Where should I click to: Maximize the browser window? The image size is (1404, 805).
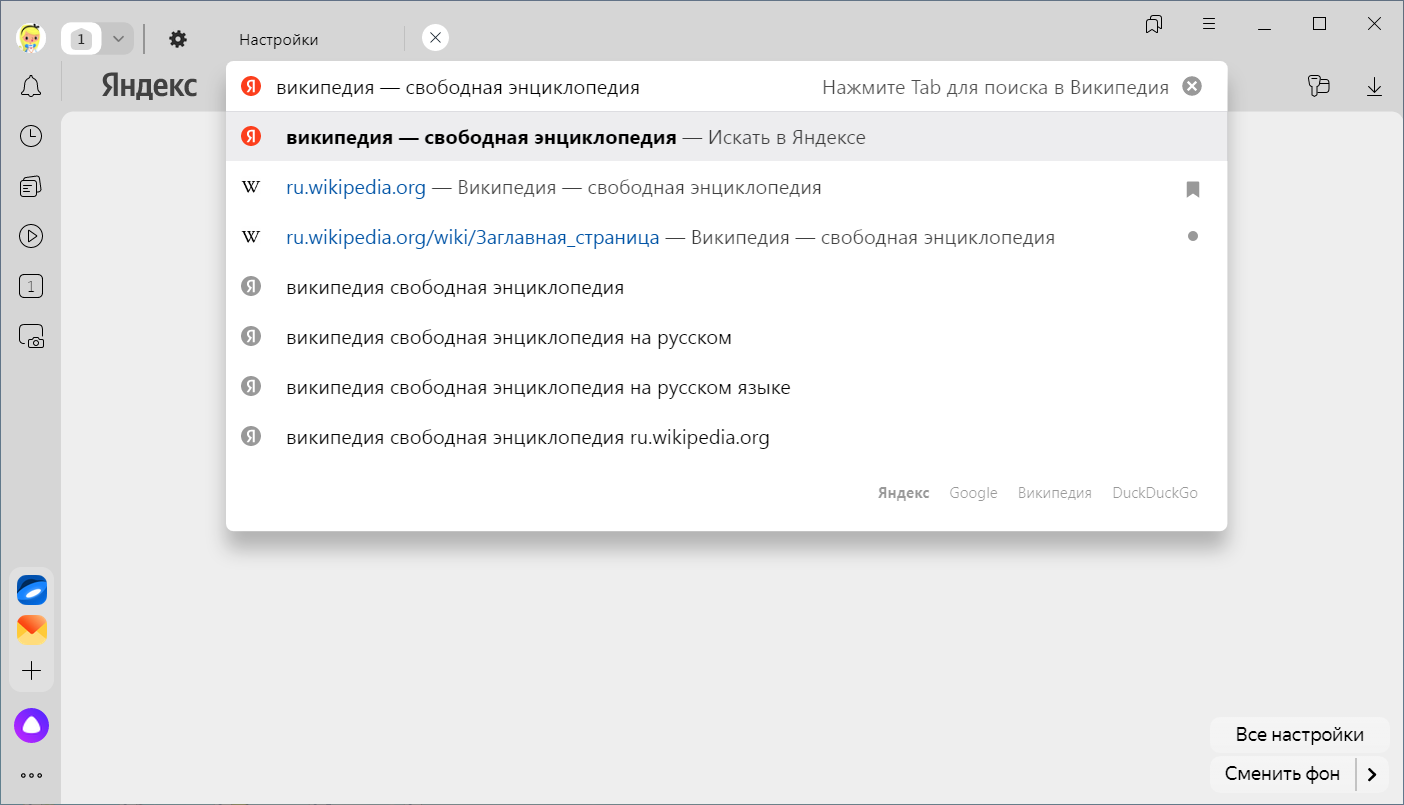coord(1319,24)
